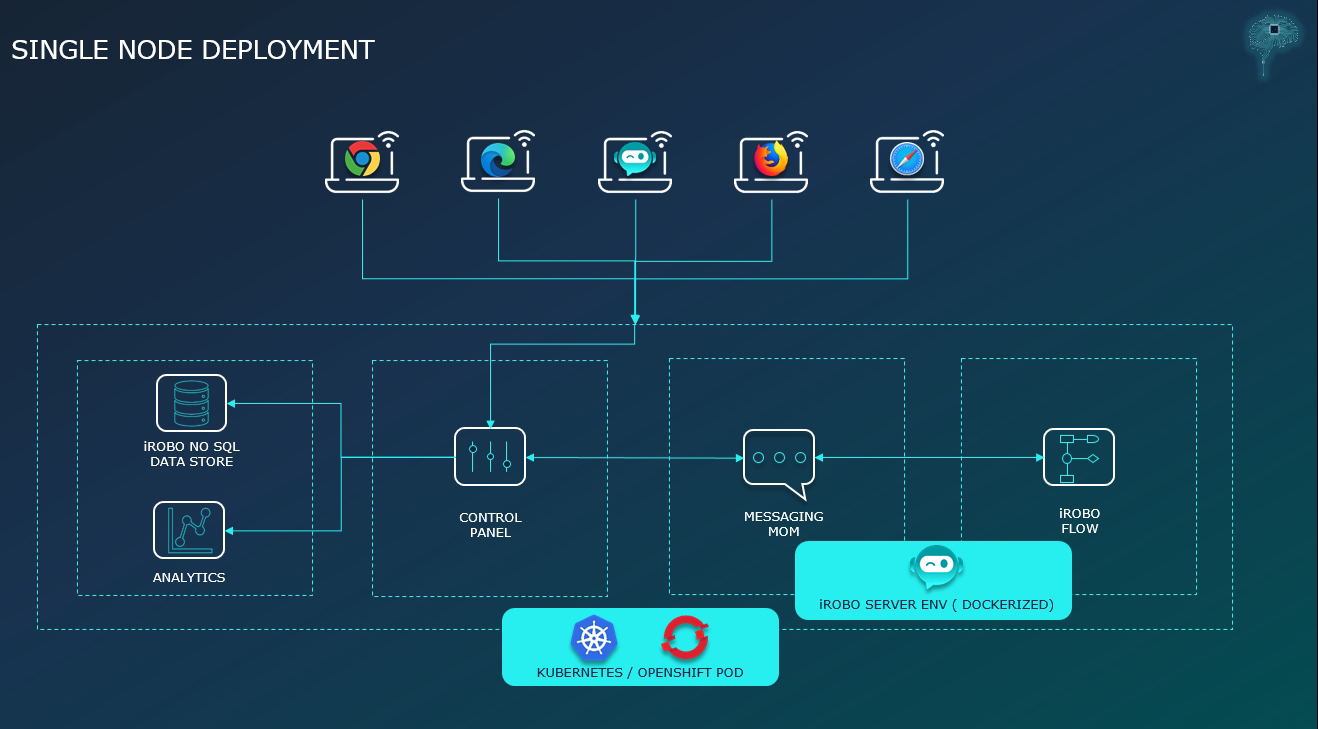Image resolution: width=1318 pixels, height=729 pixels.
Task: Click the Messaging MOM speech bubble icon
Action: tap(779, 460)
